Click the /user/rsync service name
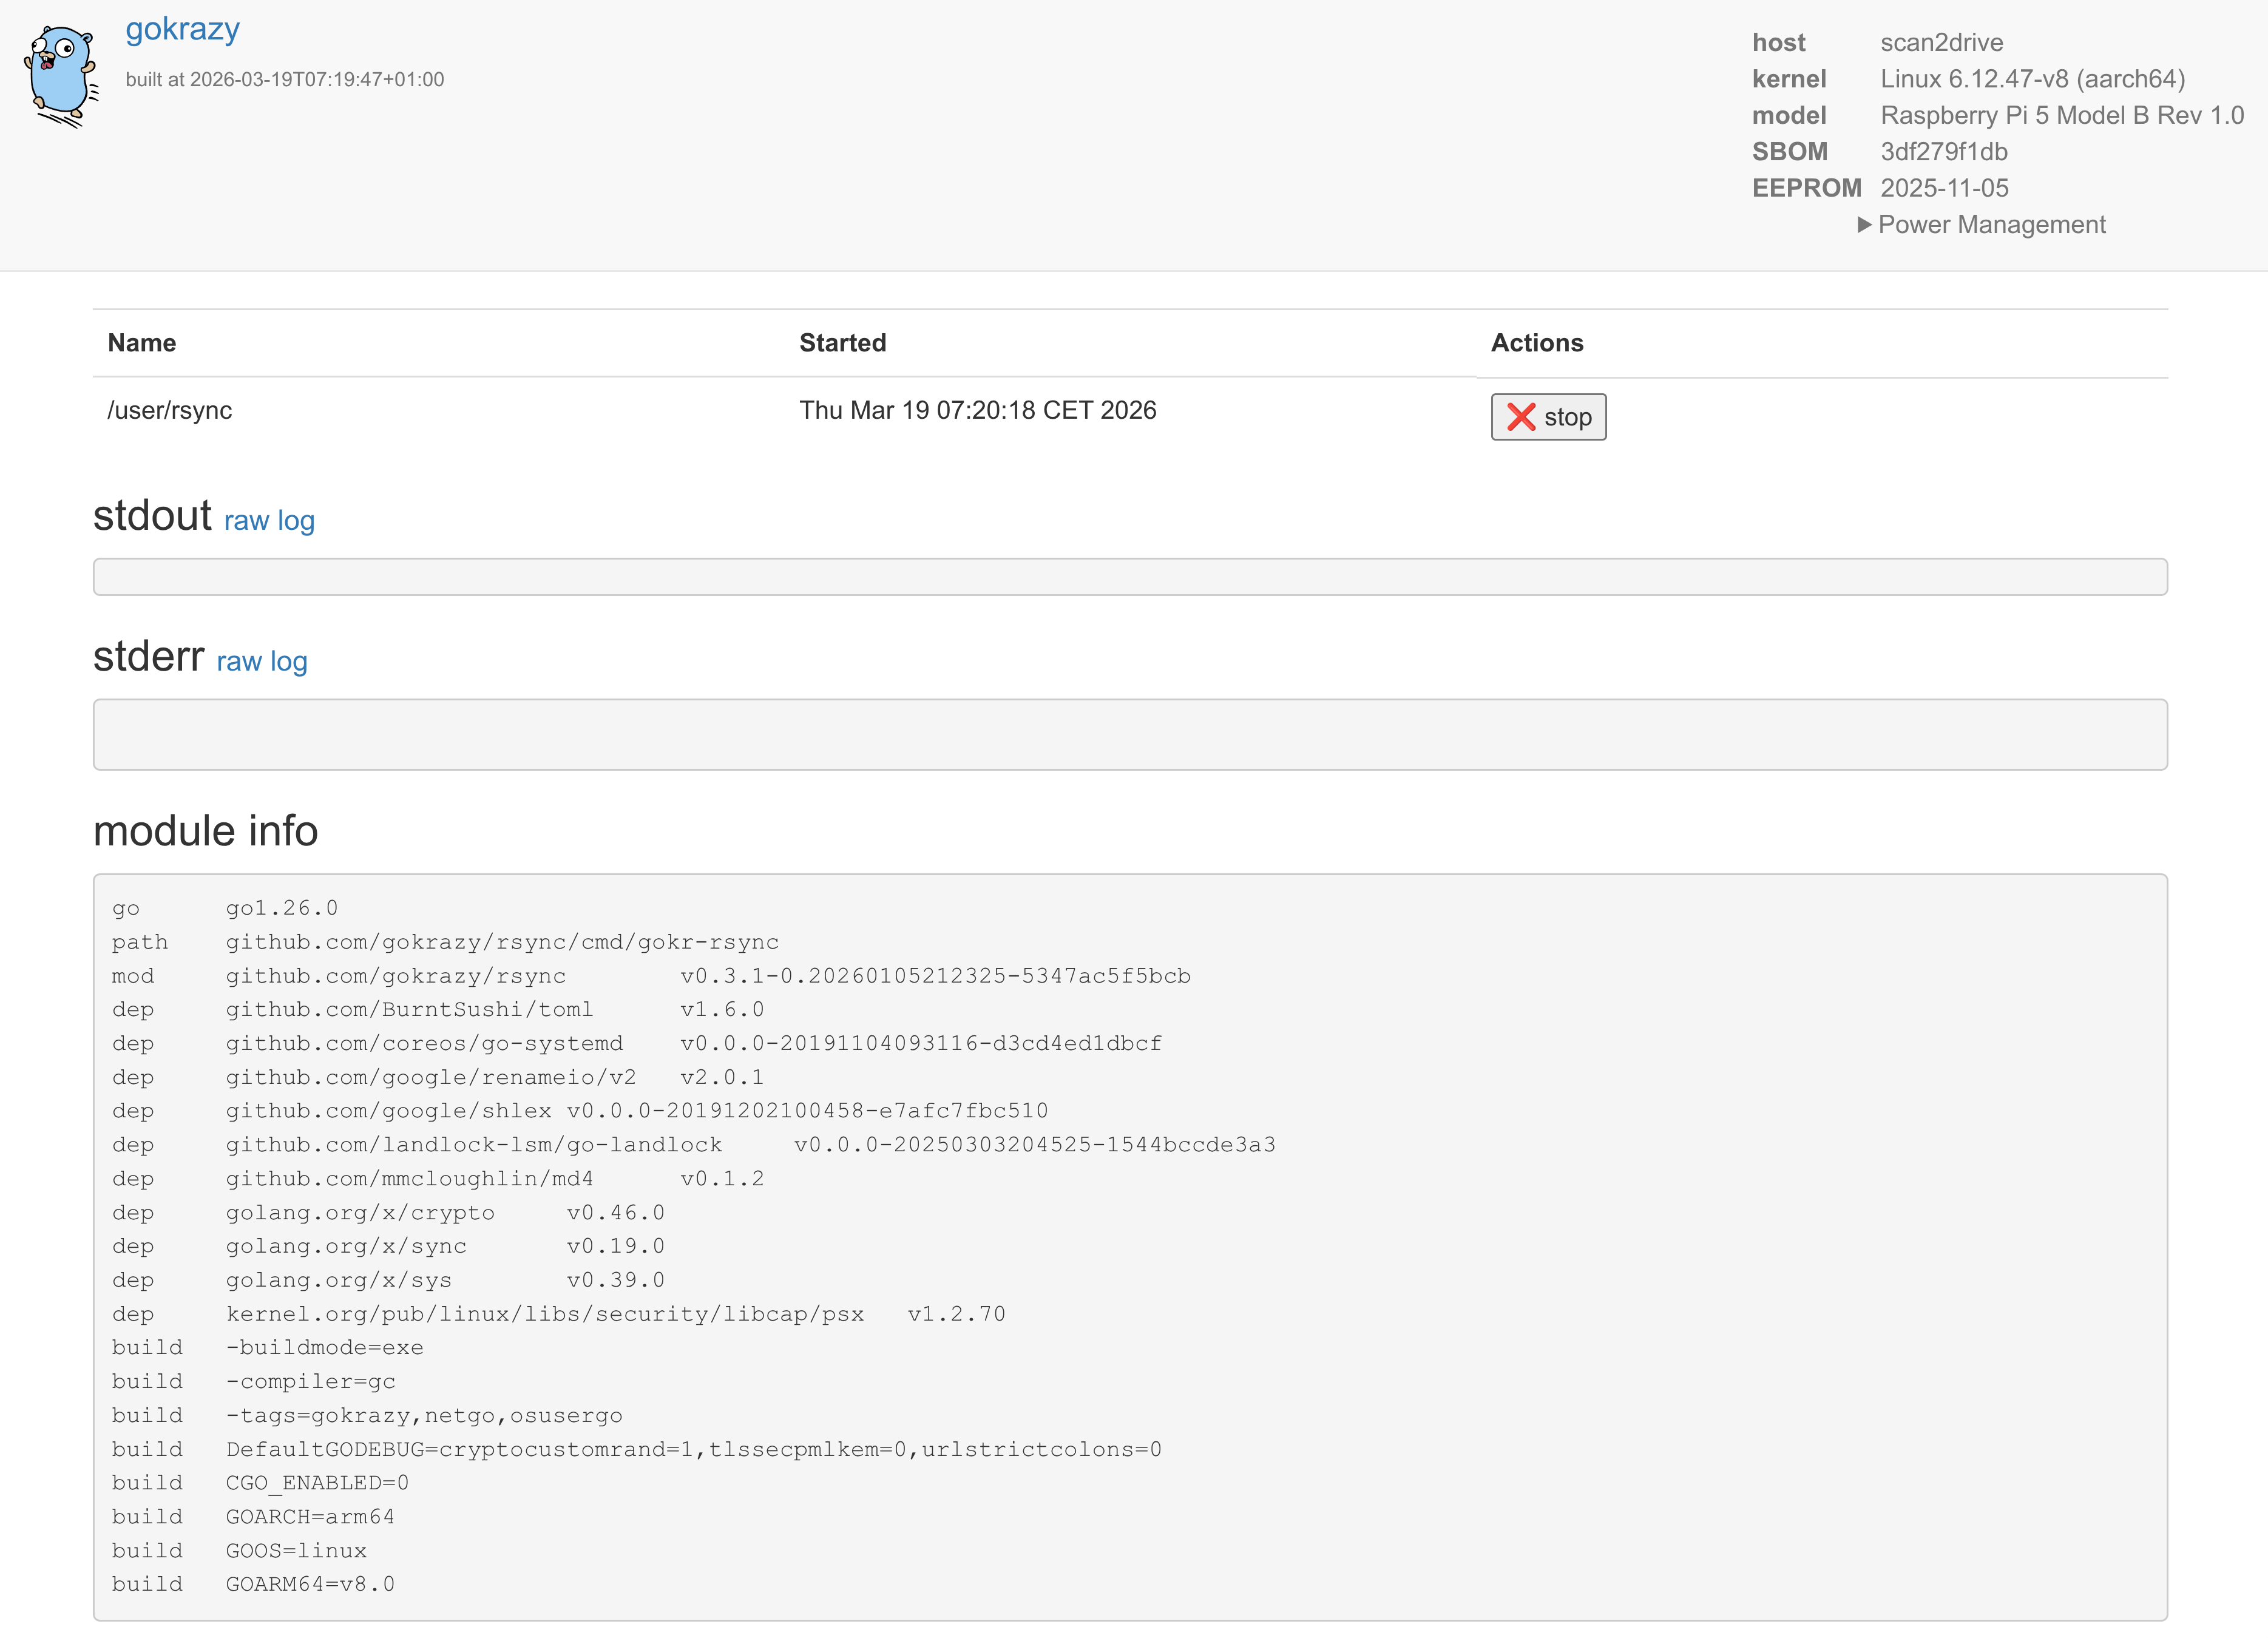The height and width of the screenshot is (1638, 2268). click(170, 411)
